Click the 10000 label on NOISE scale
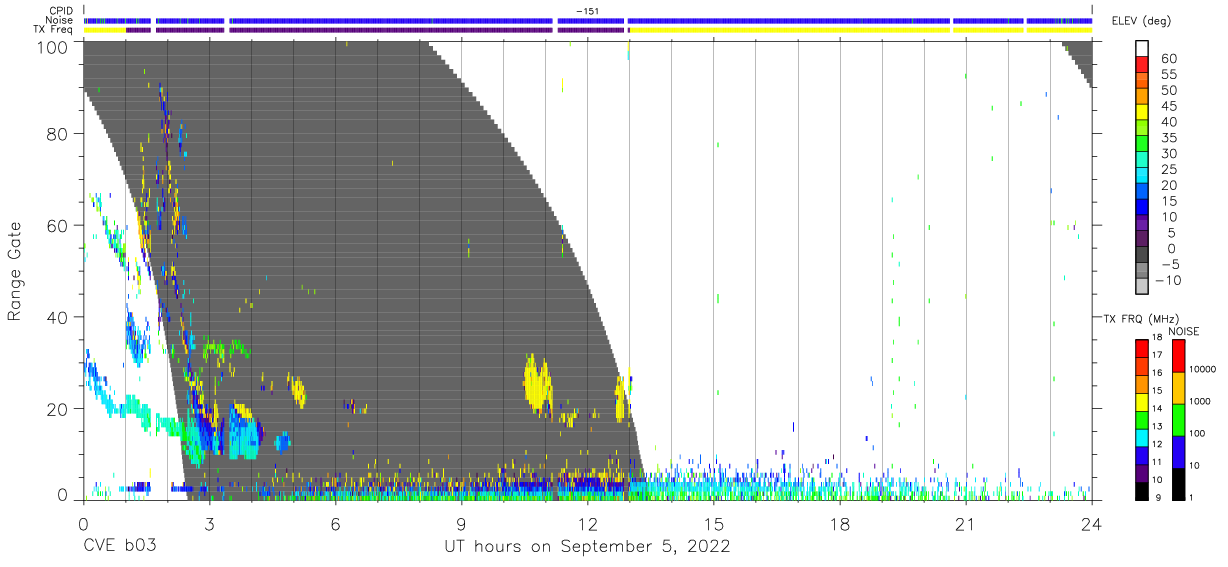The width and height of the screenshot is (1228, 567). tap(1203, 371)
